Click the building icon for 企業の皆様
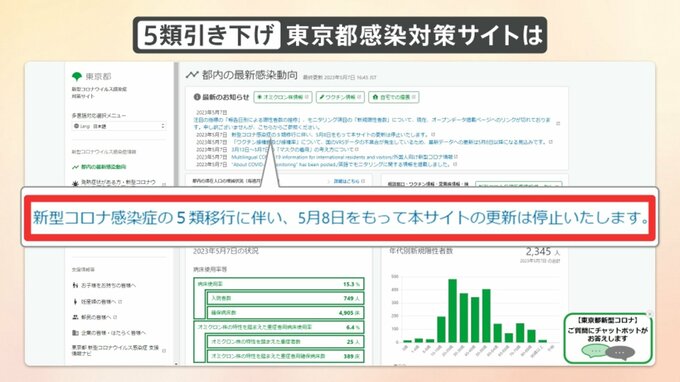This screenshot has width=680, height=382. coord(75,333)
